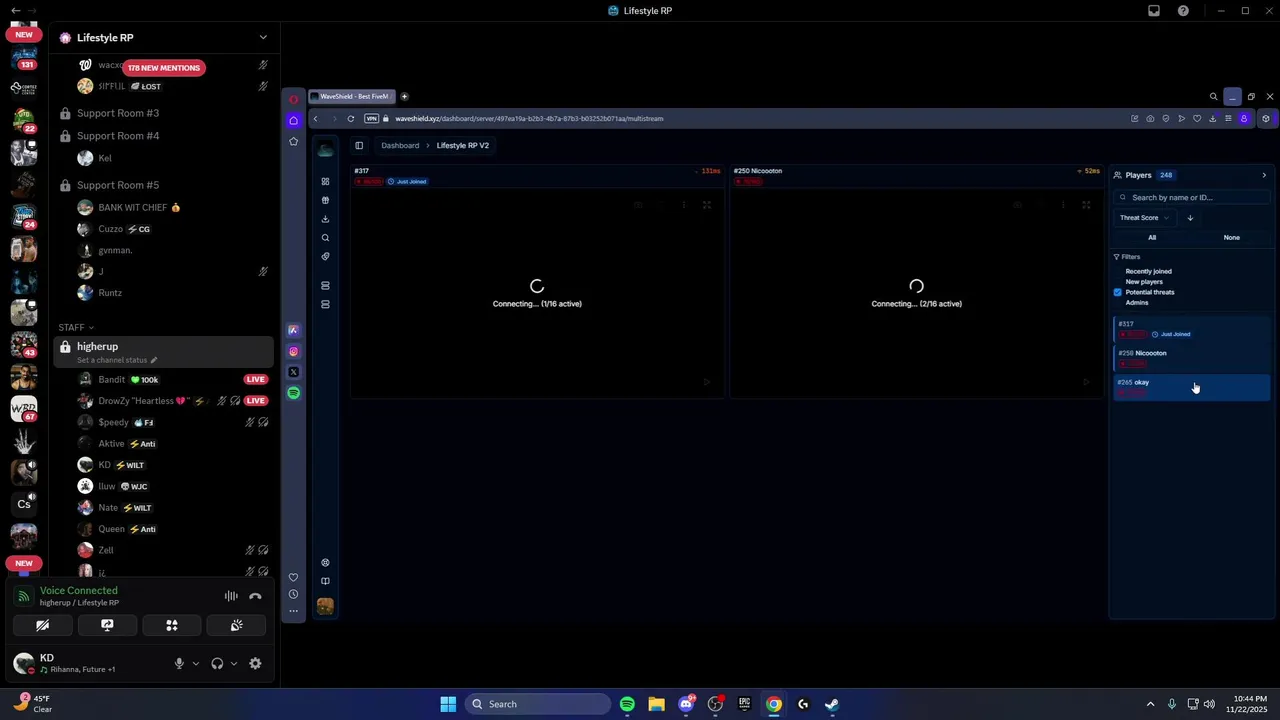1280x720 pixels.
Task: Turn on the Discord camera
Action: (42, 625)
